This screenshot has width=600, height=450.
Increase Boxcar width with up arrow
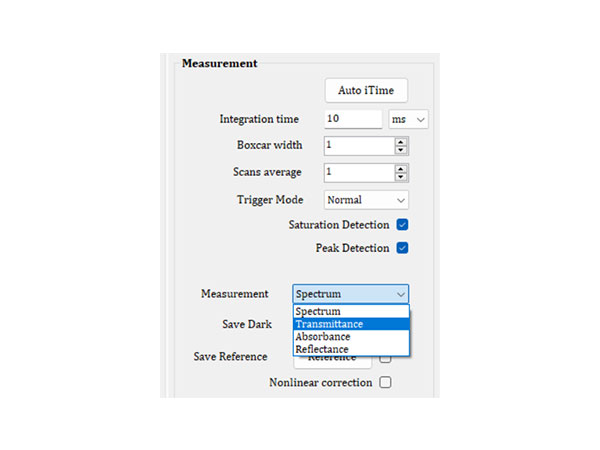[401, 141]
